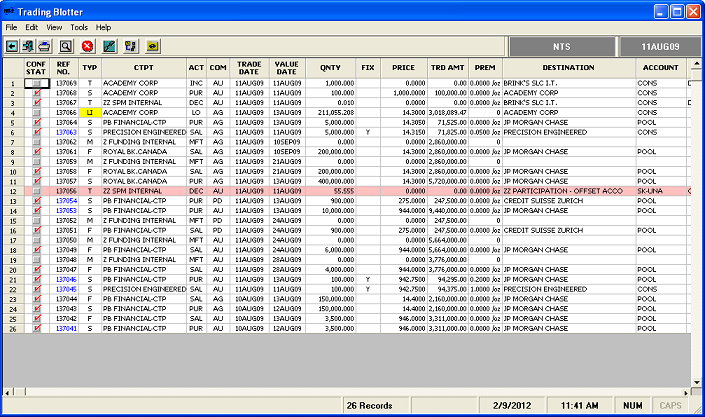Open blue reference number 137046
Screen dimensions: 705x417
66,279
